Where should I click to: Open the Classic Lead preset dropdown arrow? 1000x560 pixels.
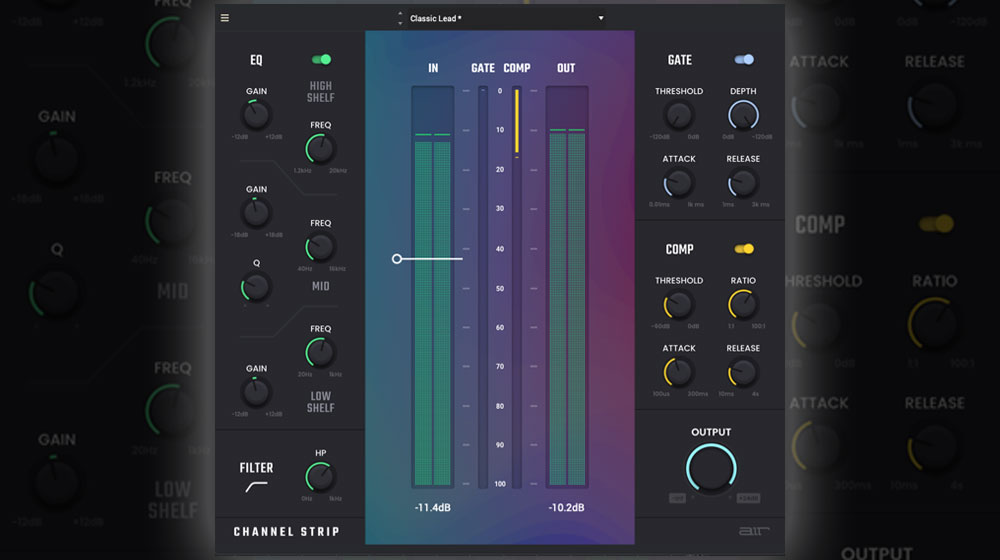pos(601,18)
